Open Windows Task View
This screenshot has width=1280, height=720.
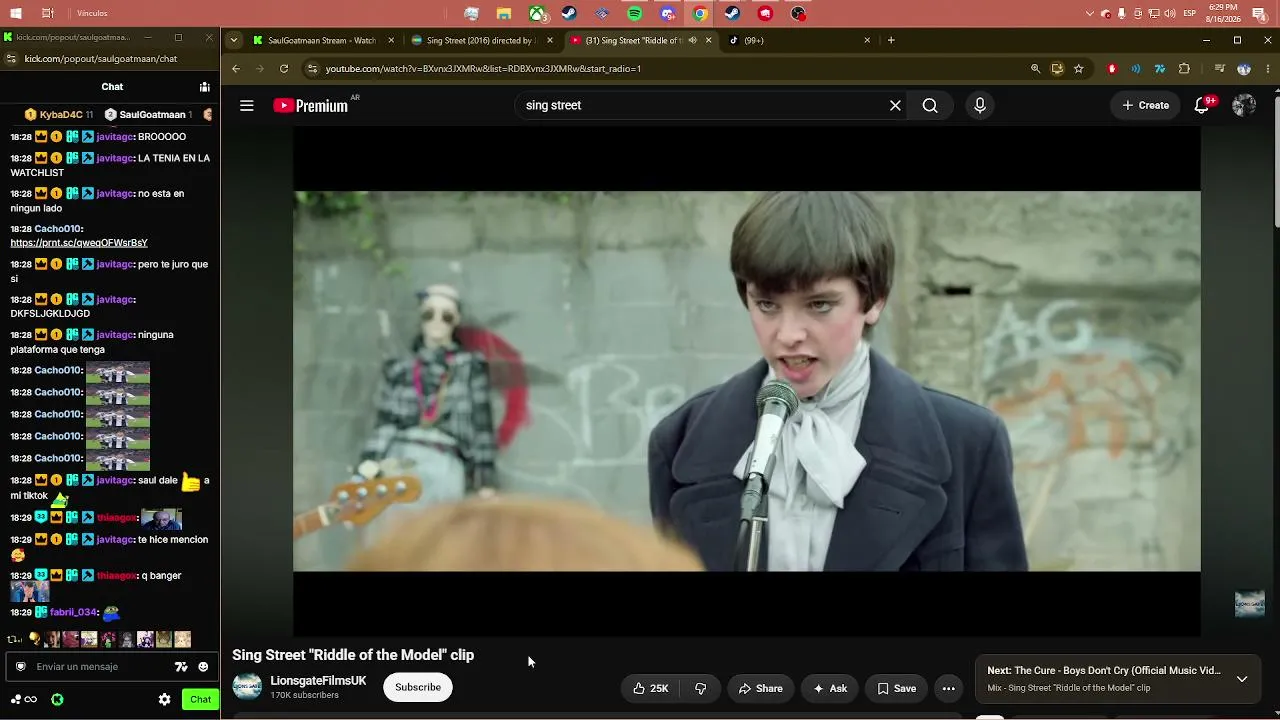coord(48,13)
